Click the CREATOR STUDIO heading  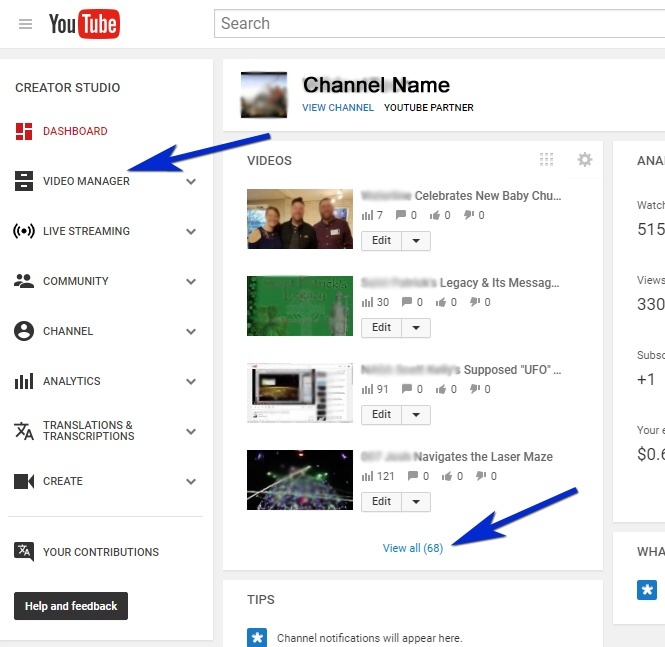click(67, 87)
